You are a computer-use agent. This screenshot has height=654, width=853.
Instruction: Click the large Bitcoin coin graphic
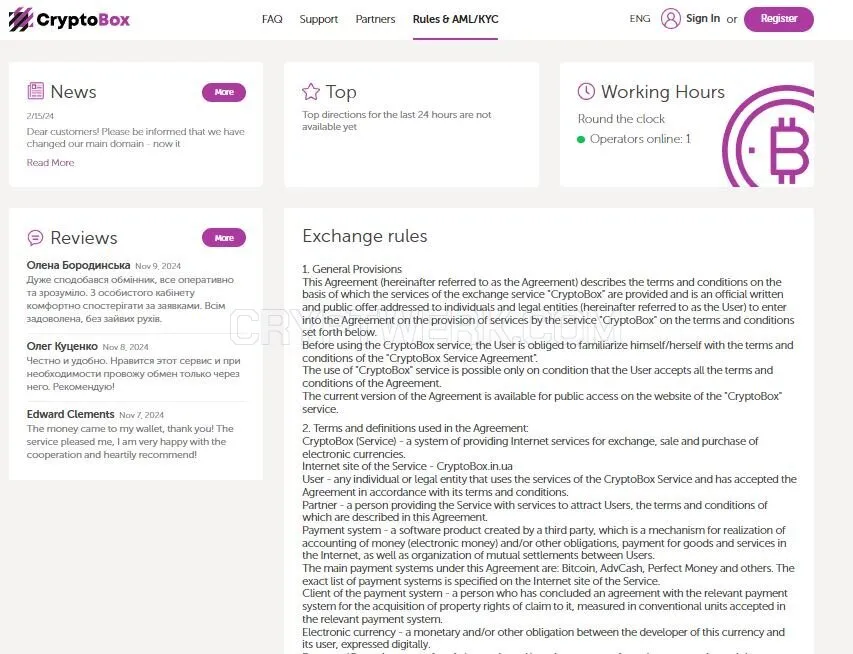point(768,136)
